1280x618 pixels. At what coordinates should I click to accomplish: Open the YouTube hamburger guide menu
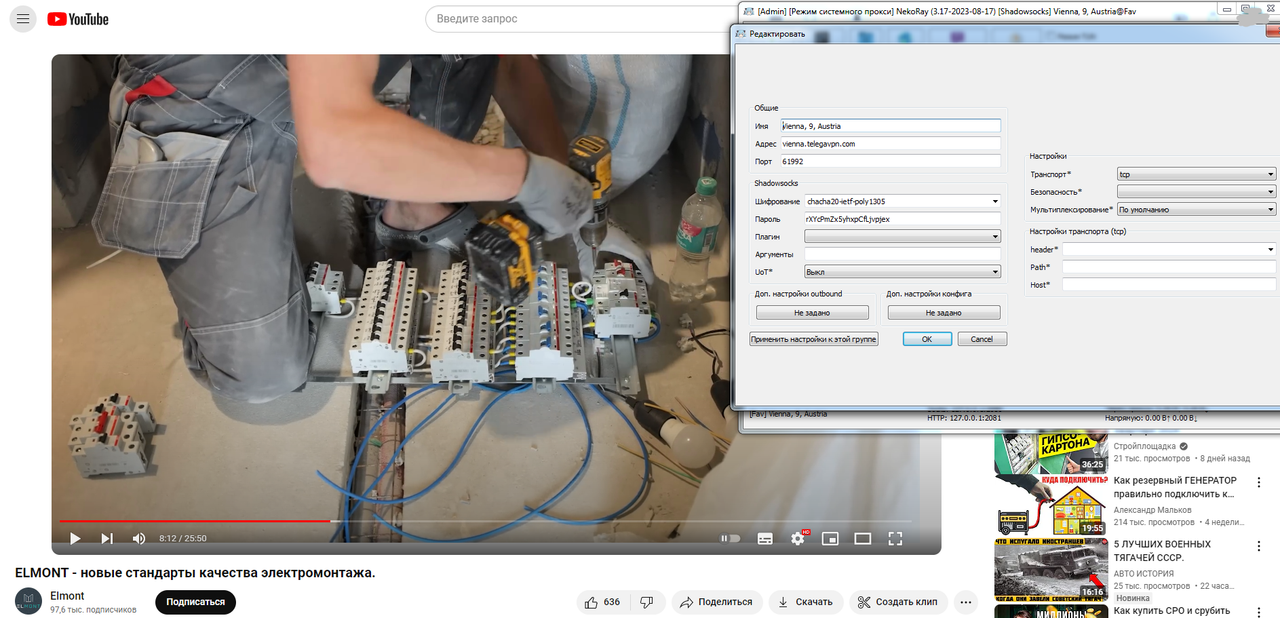[23, 19]
